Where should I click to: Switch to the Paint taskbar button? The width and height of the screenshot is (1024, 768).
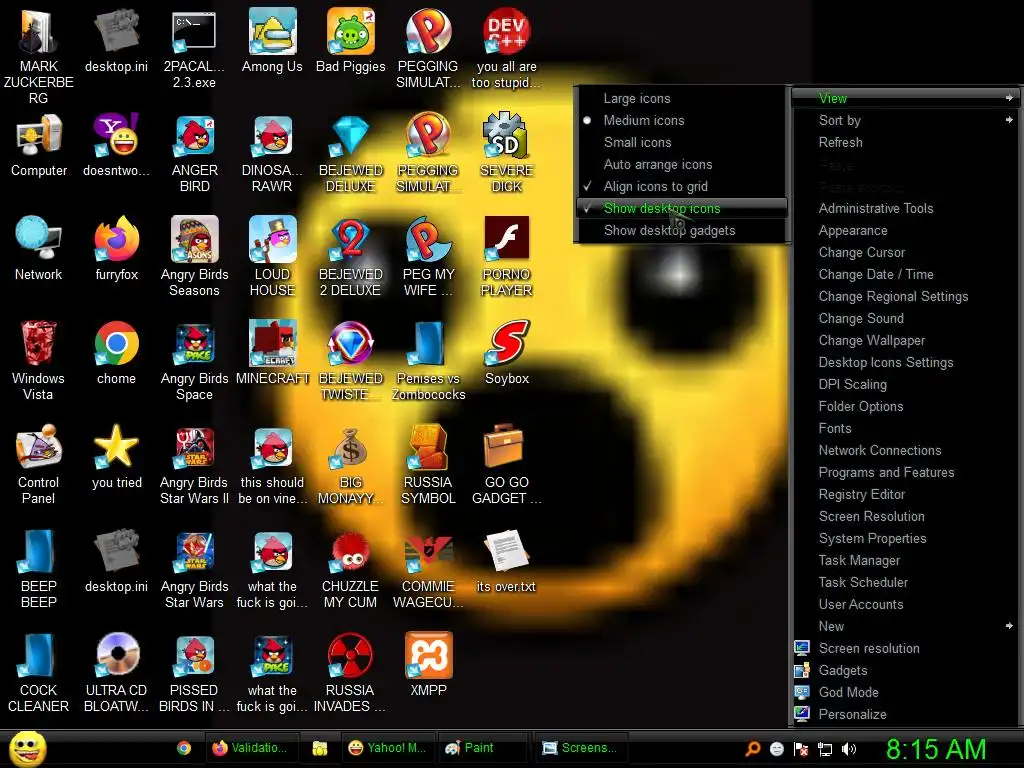(x=481, y=748)
